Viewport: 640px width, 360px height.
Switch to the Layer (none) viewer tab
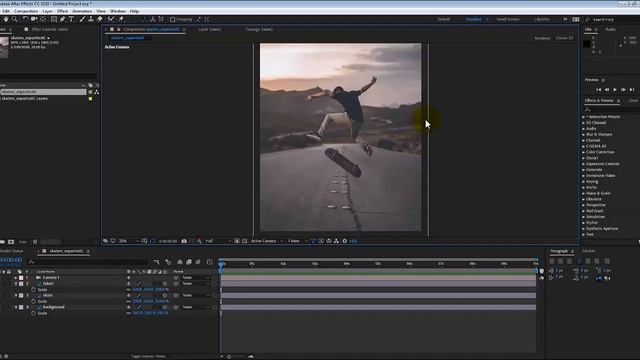(210, 29)
